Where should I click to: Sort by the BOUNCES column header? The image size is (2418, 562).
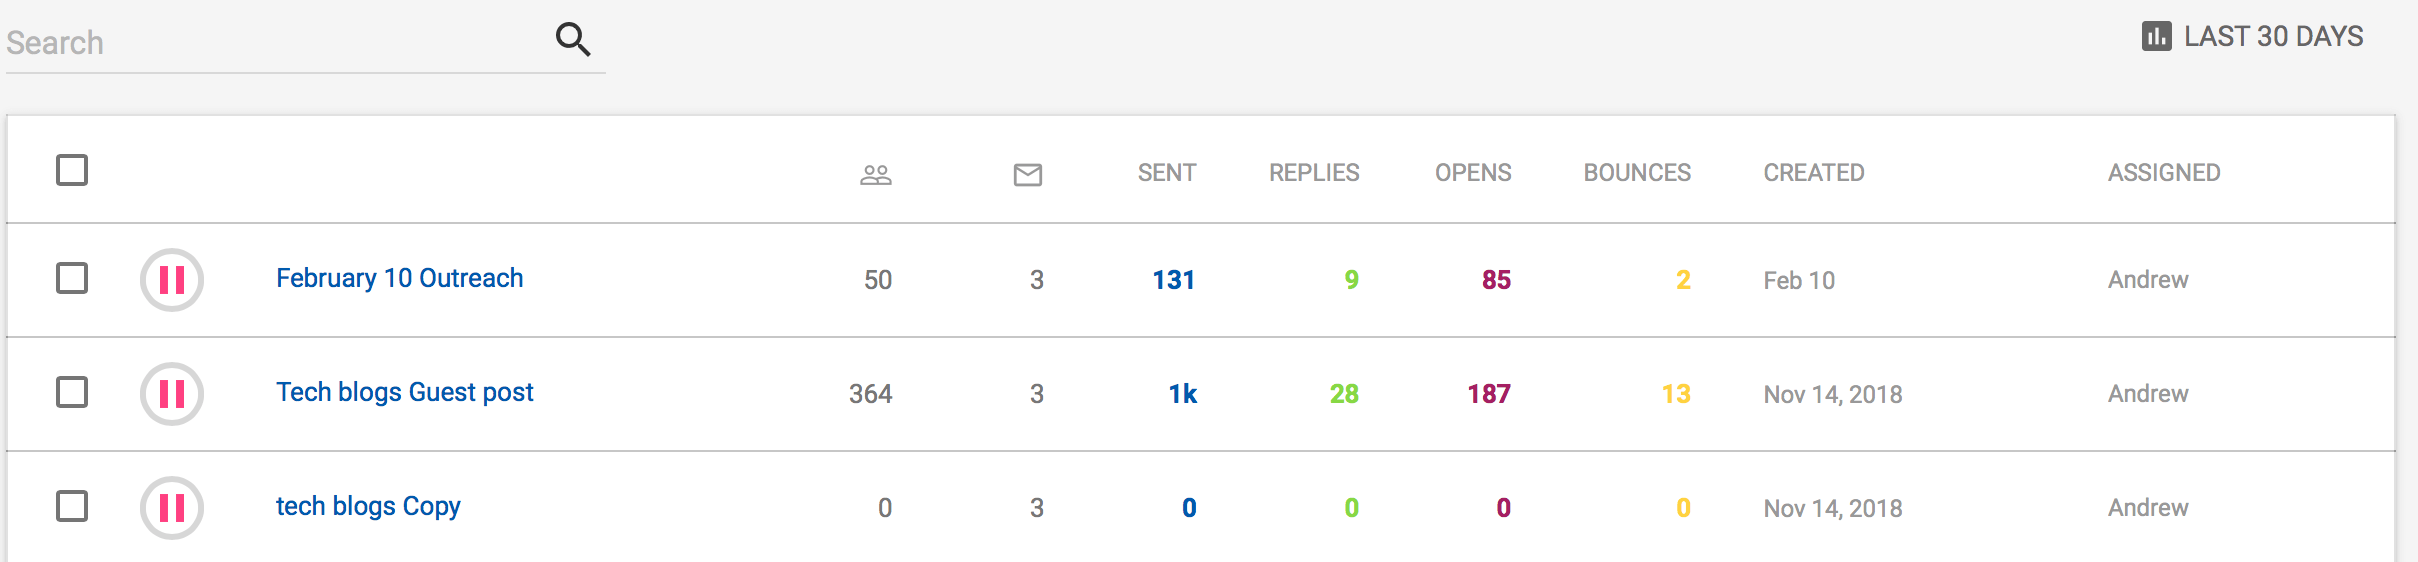[x=1636, y=173]
